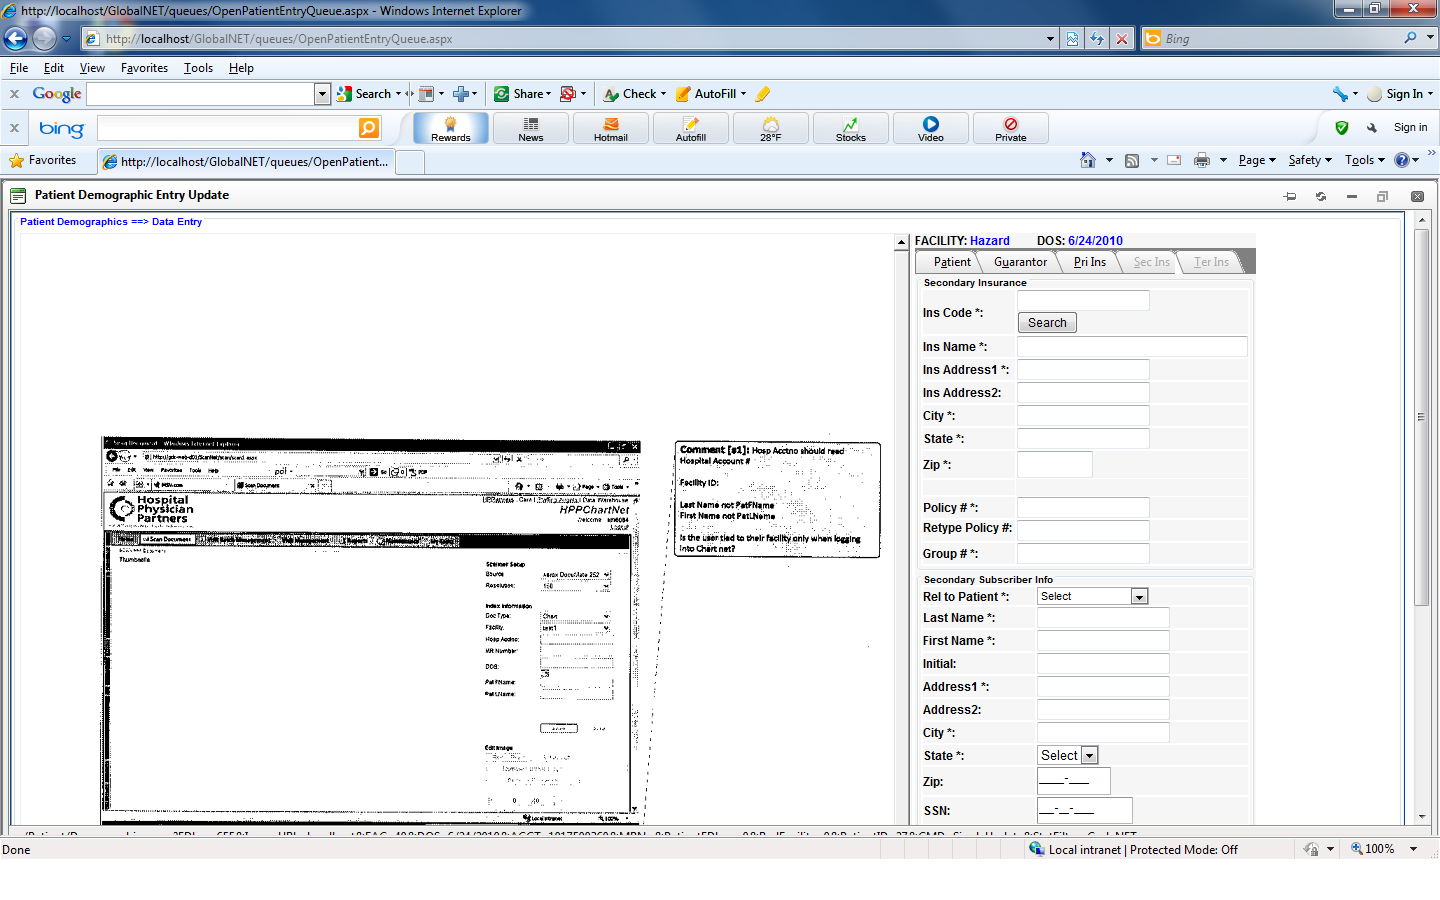
Task: Click the Ins Code Search button
Action: pyautogui.click(x=1047, y=323)
